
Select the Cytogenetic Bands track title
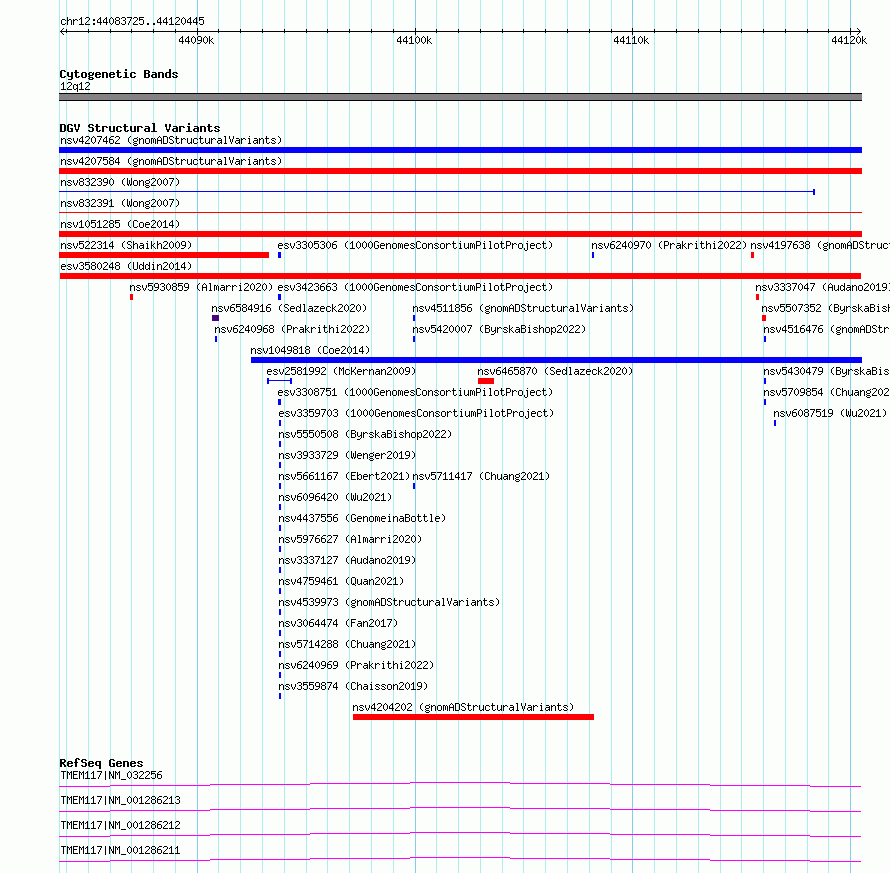(x=119, y=74)
